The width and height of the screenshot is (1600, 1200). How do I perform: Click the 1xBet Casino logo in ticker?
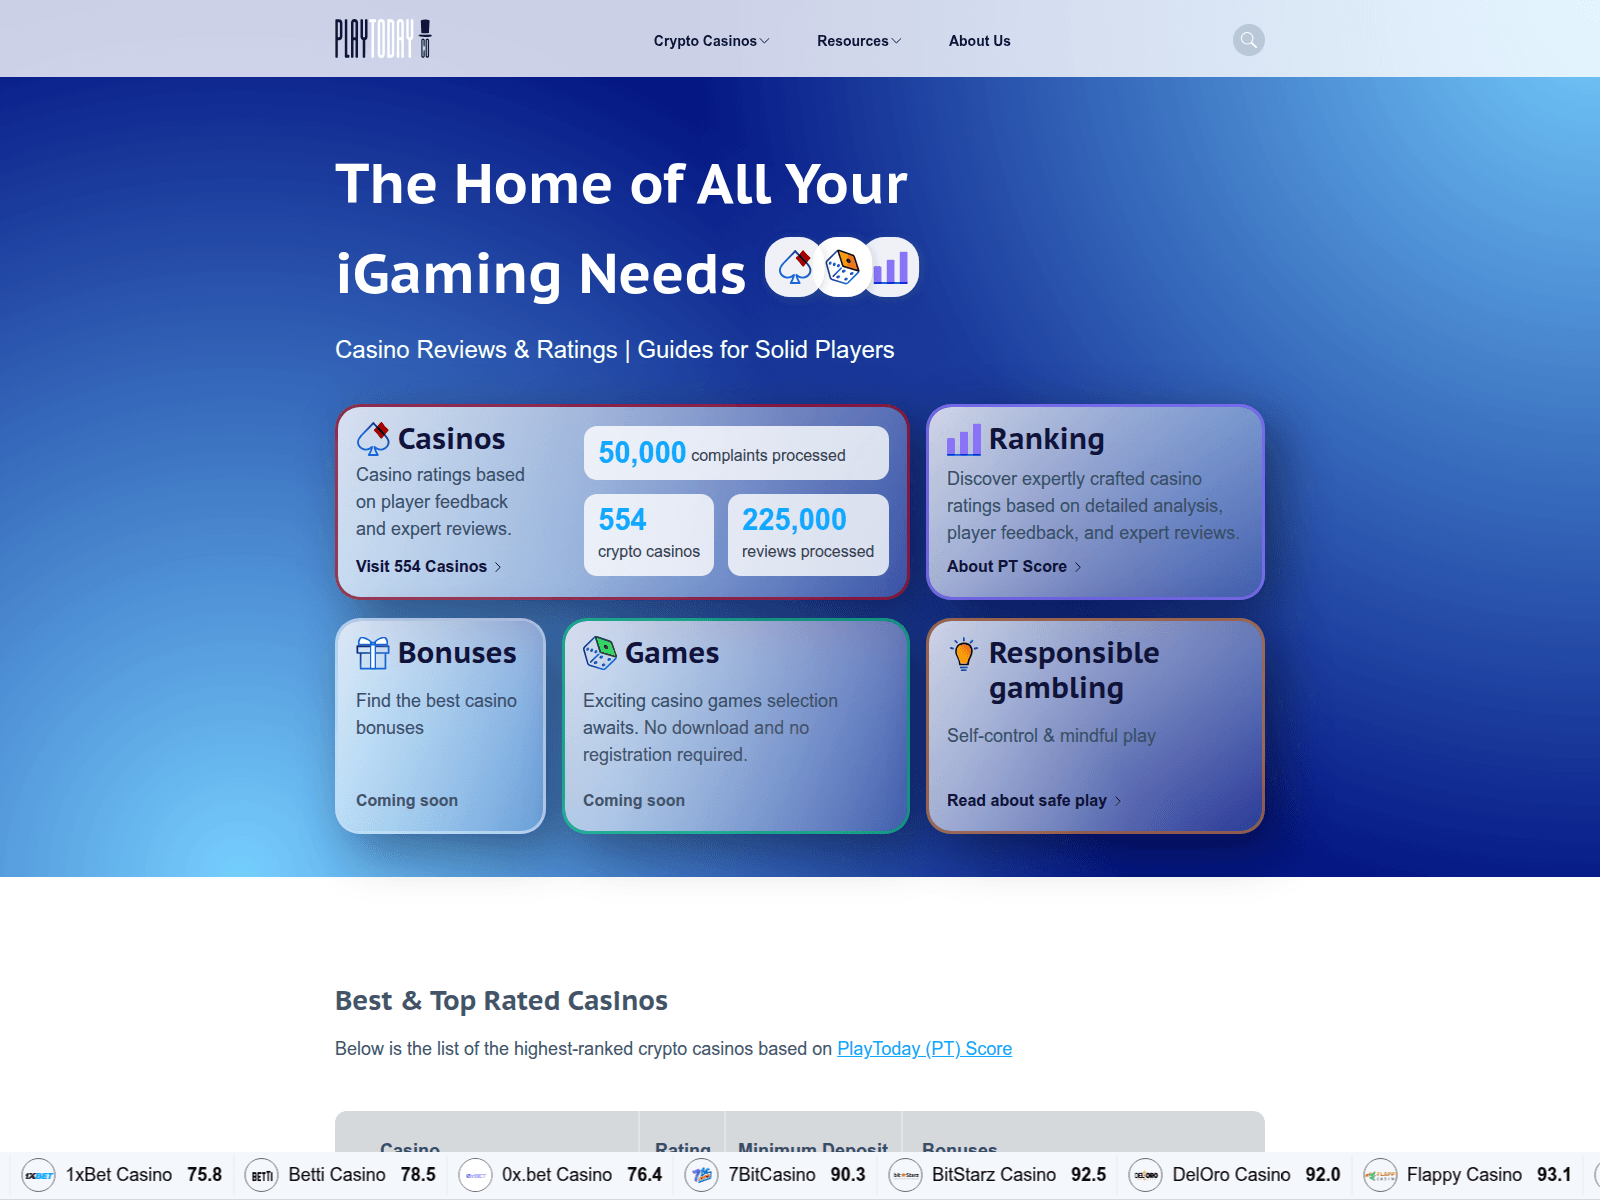(39, 1175)
